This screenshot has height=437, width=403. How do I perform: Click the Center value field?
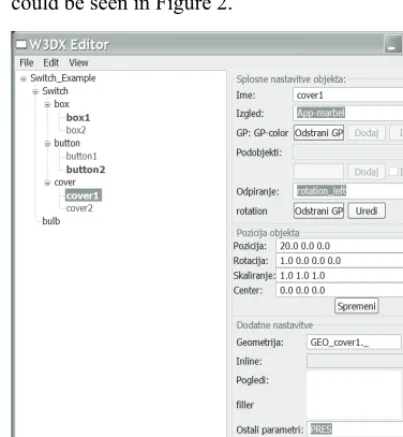pos(340,290)
